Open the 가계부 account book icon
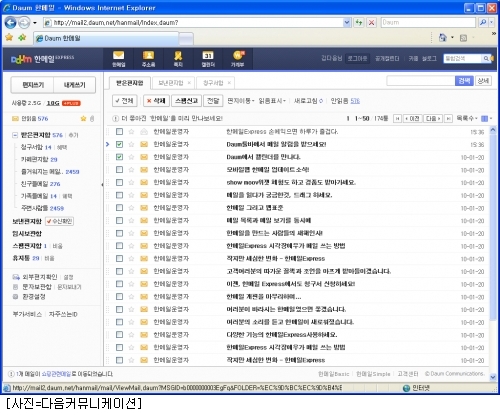500x415 pixels. [238, 59]
